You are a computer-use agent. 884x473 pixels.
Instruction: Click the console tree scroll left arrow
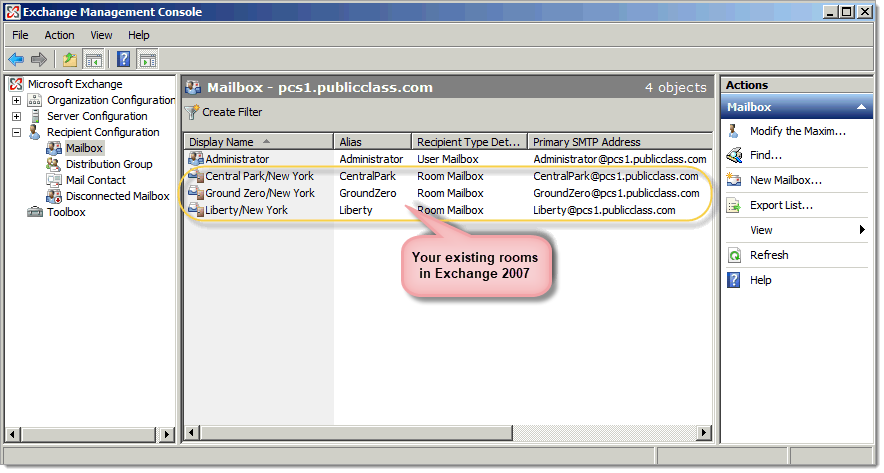click(13, 435)
